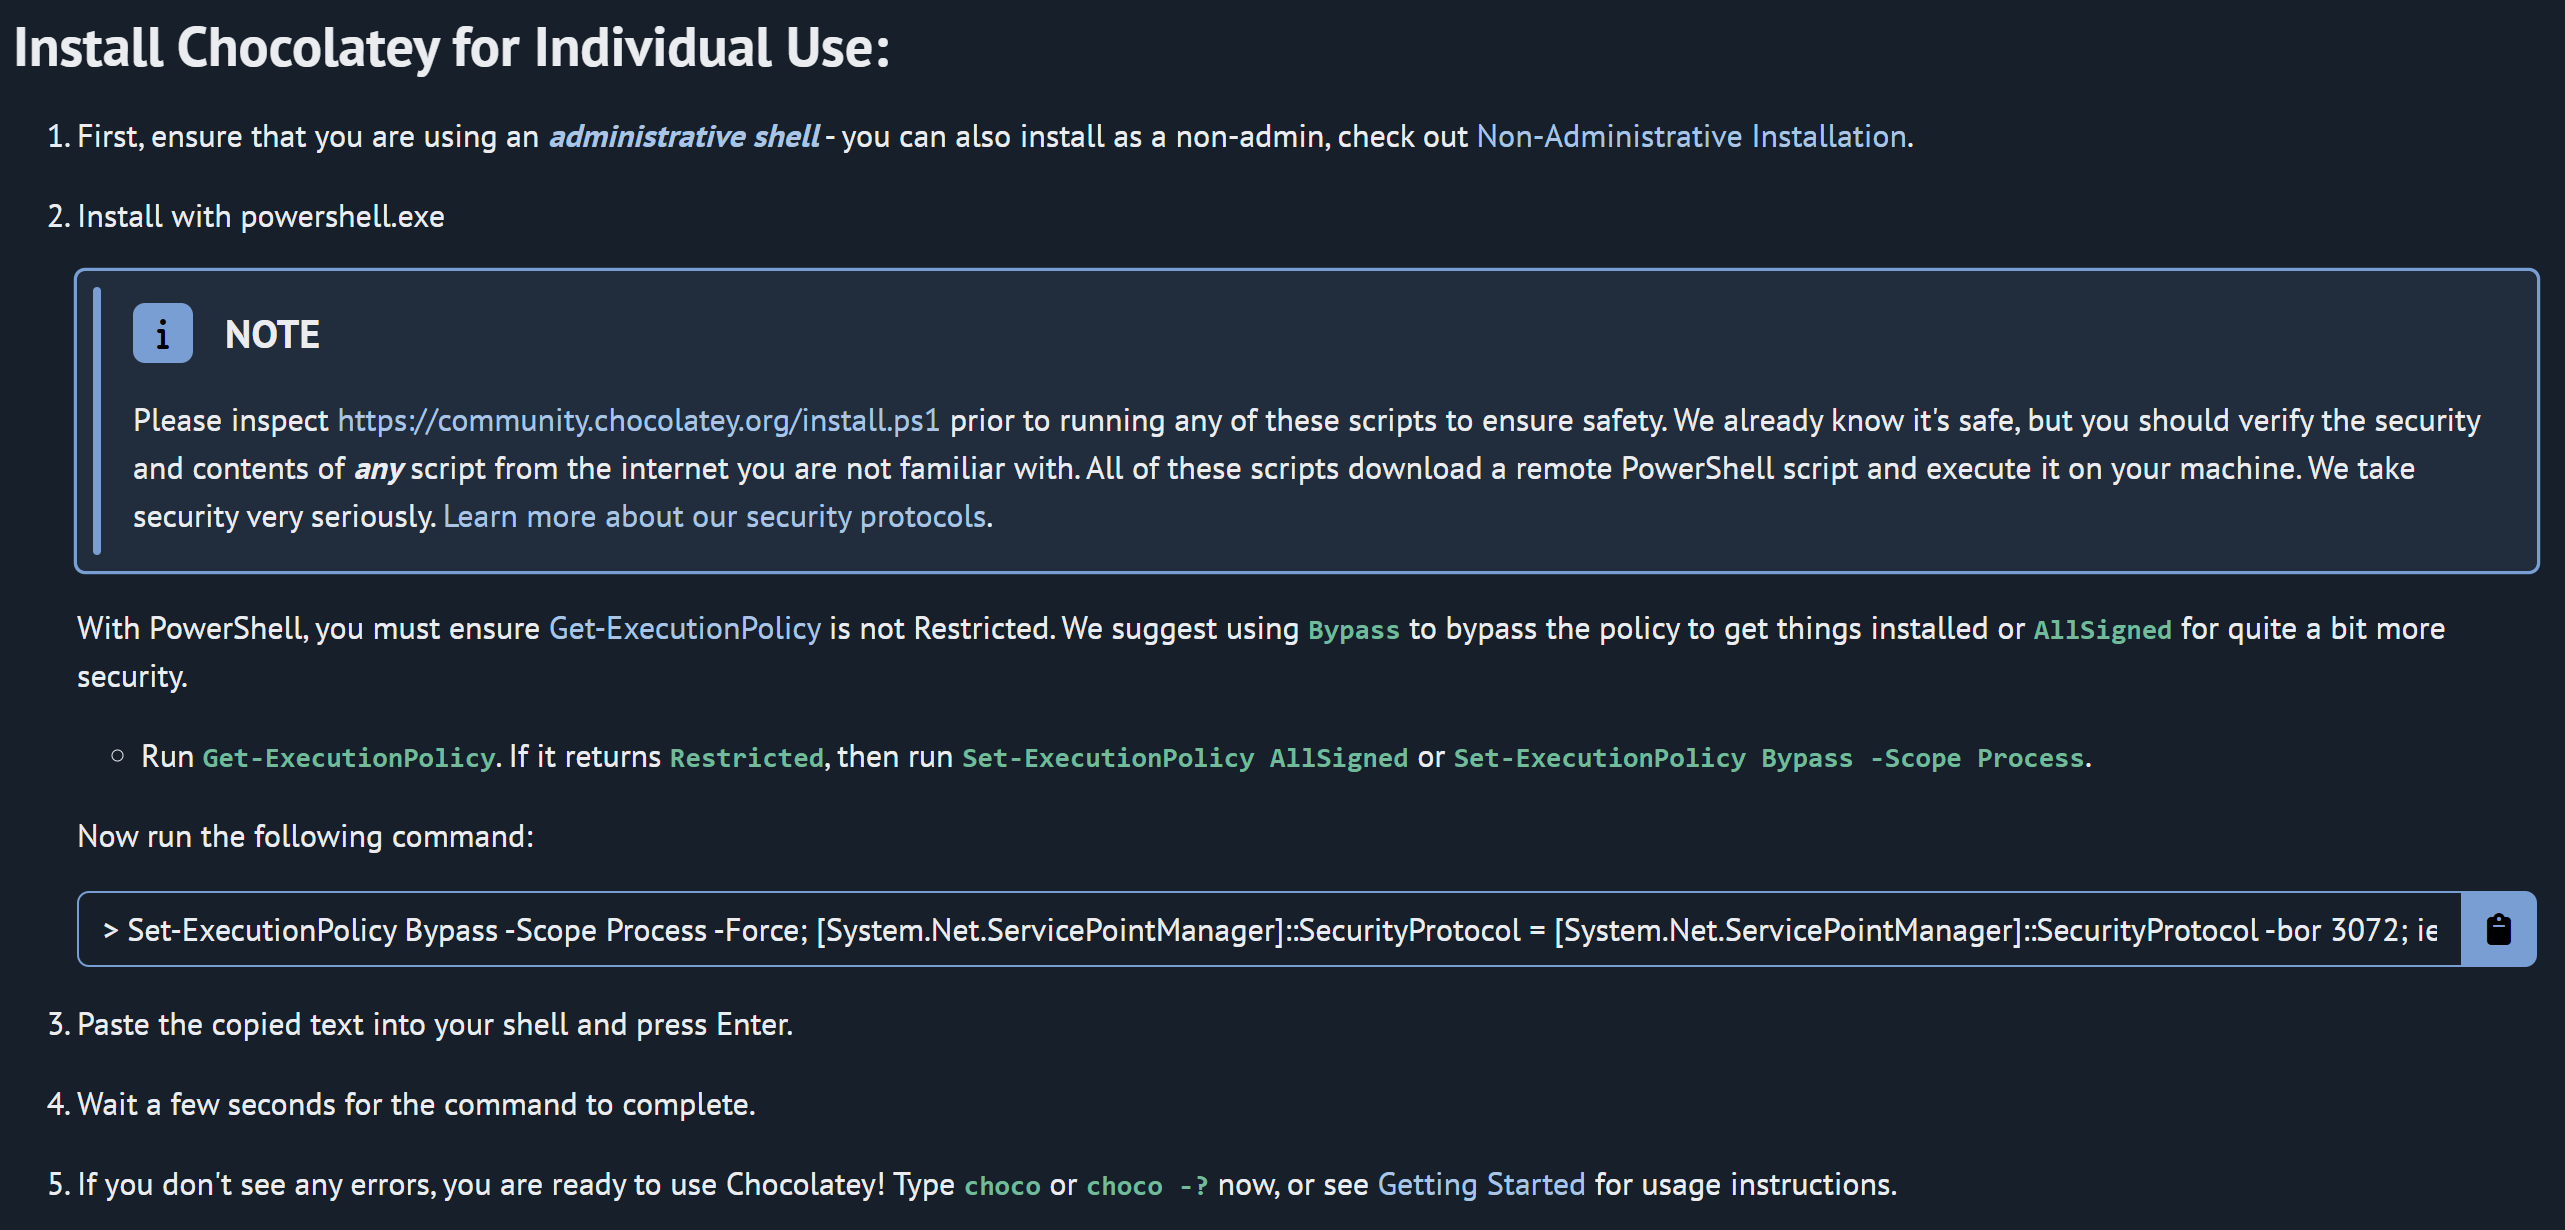Click Get-ExecutionPolicy code after the word Run
The width and height of the screenshot is (2565, 1230).
(x=348, y=758)
